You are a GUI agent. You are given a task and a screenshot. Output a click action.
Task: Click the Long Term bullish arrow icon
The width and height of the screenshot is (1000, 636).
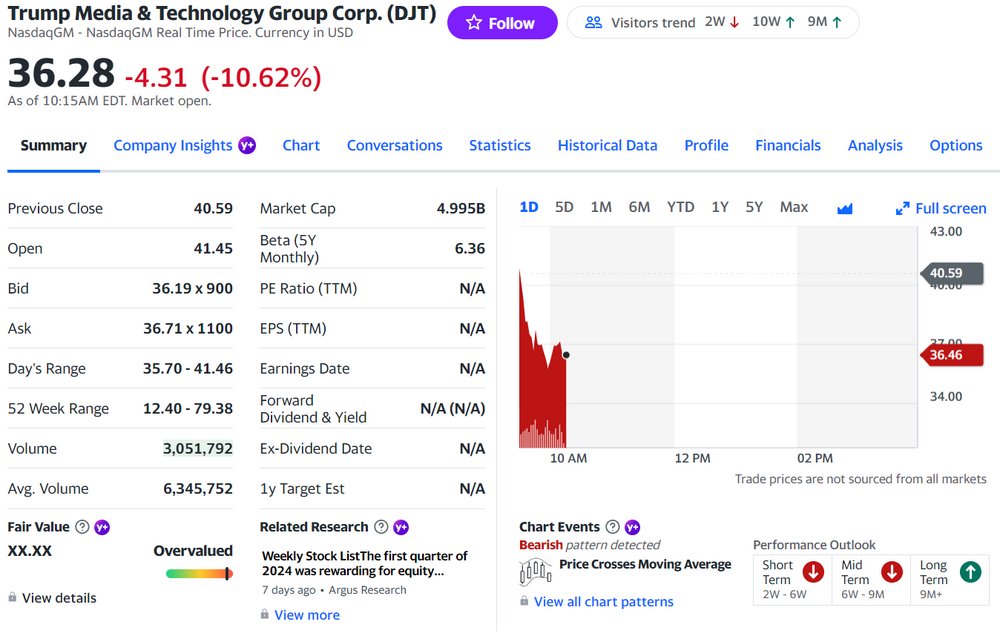pos(970,572)
